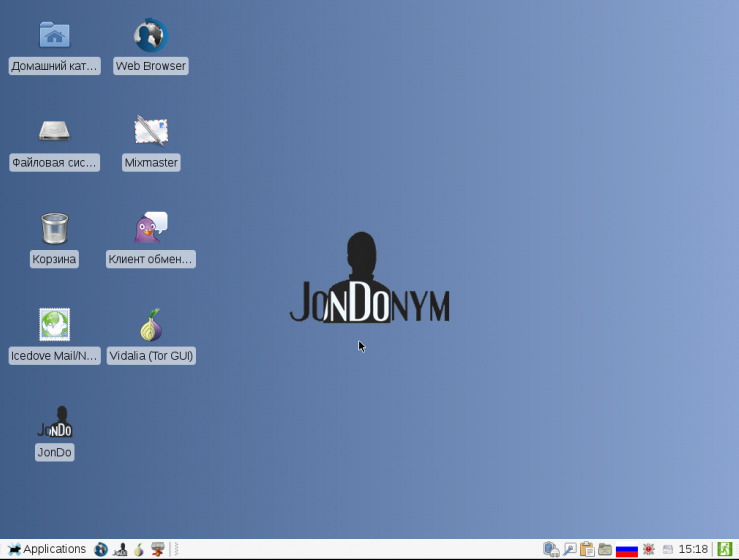
Task: Select the Web Browser icon label
Action: 151,66
